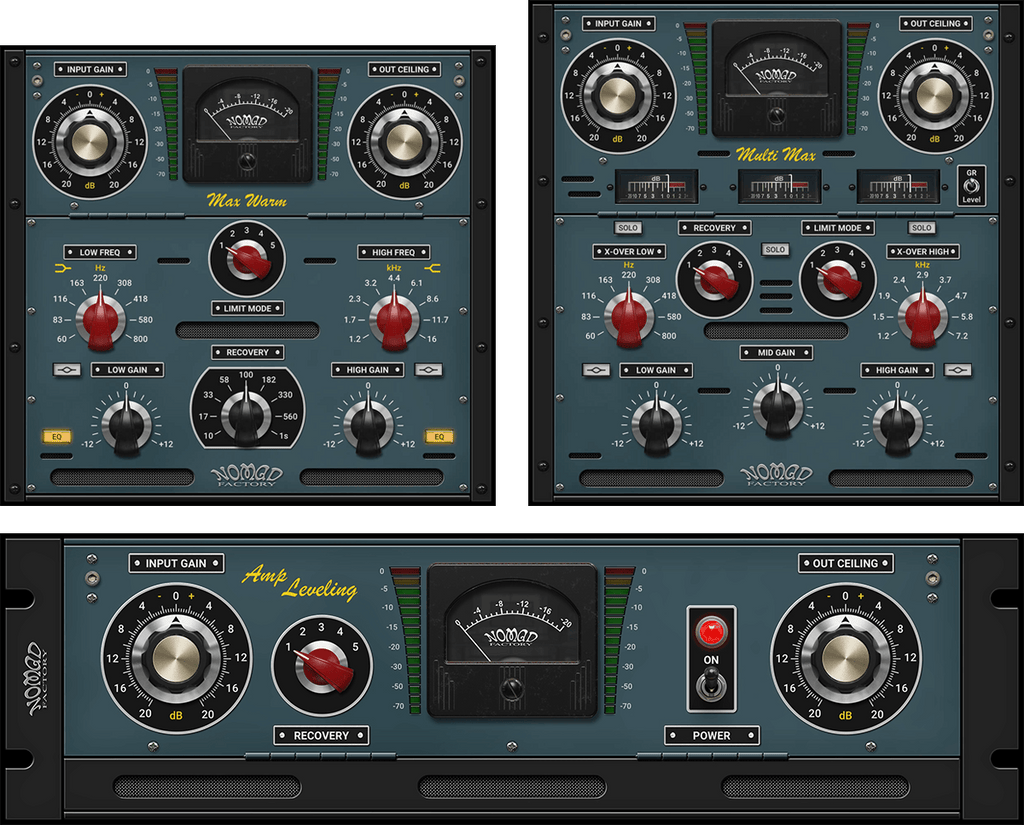
Task: Toggle the High Gain shelf-shape button in Multi Max
Action: tap(957, 370)
